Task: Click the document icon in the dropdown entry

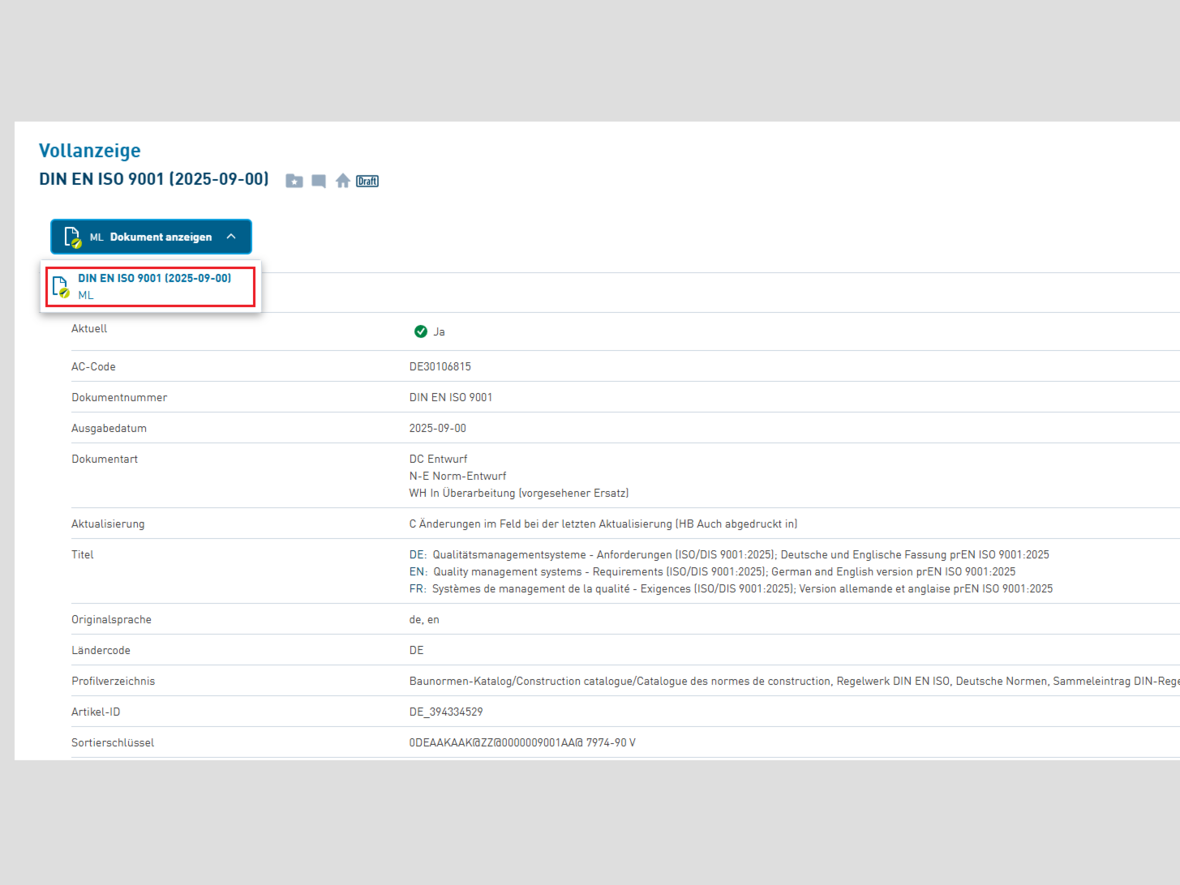Action: point(60,287)
